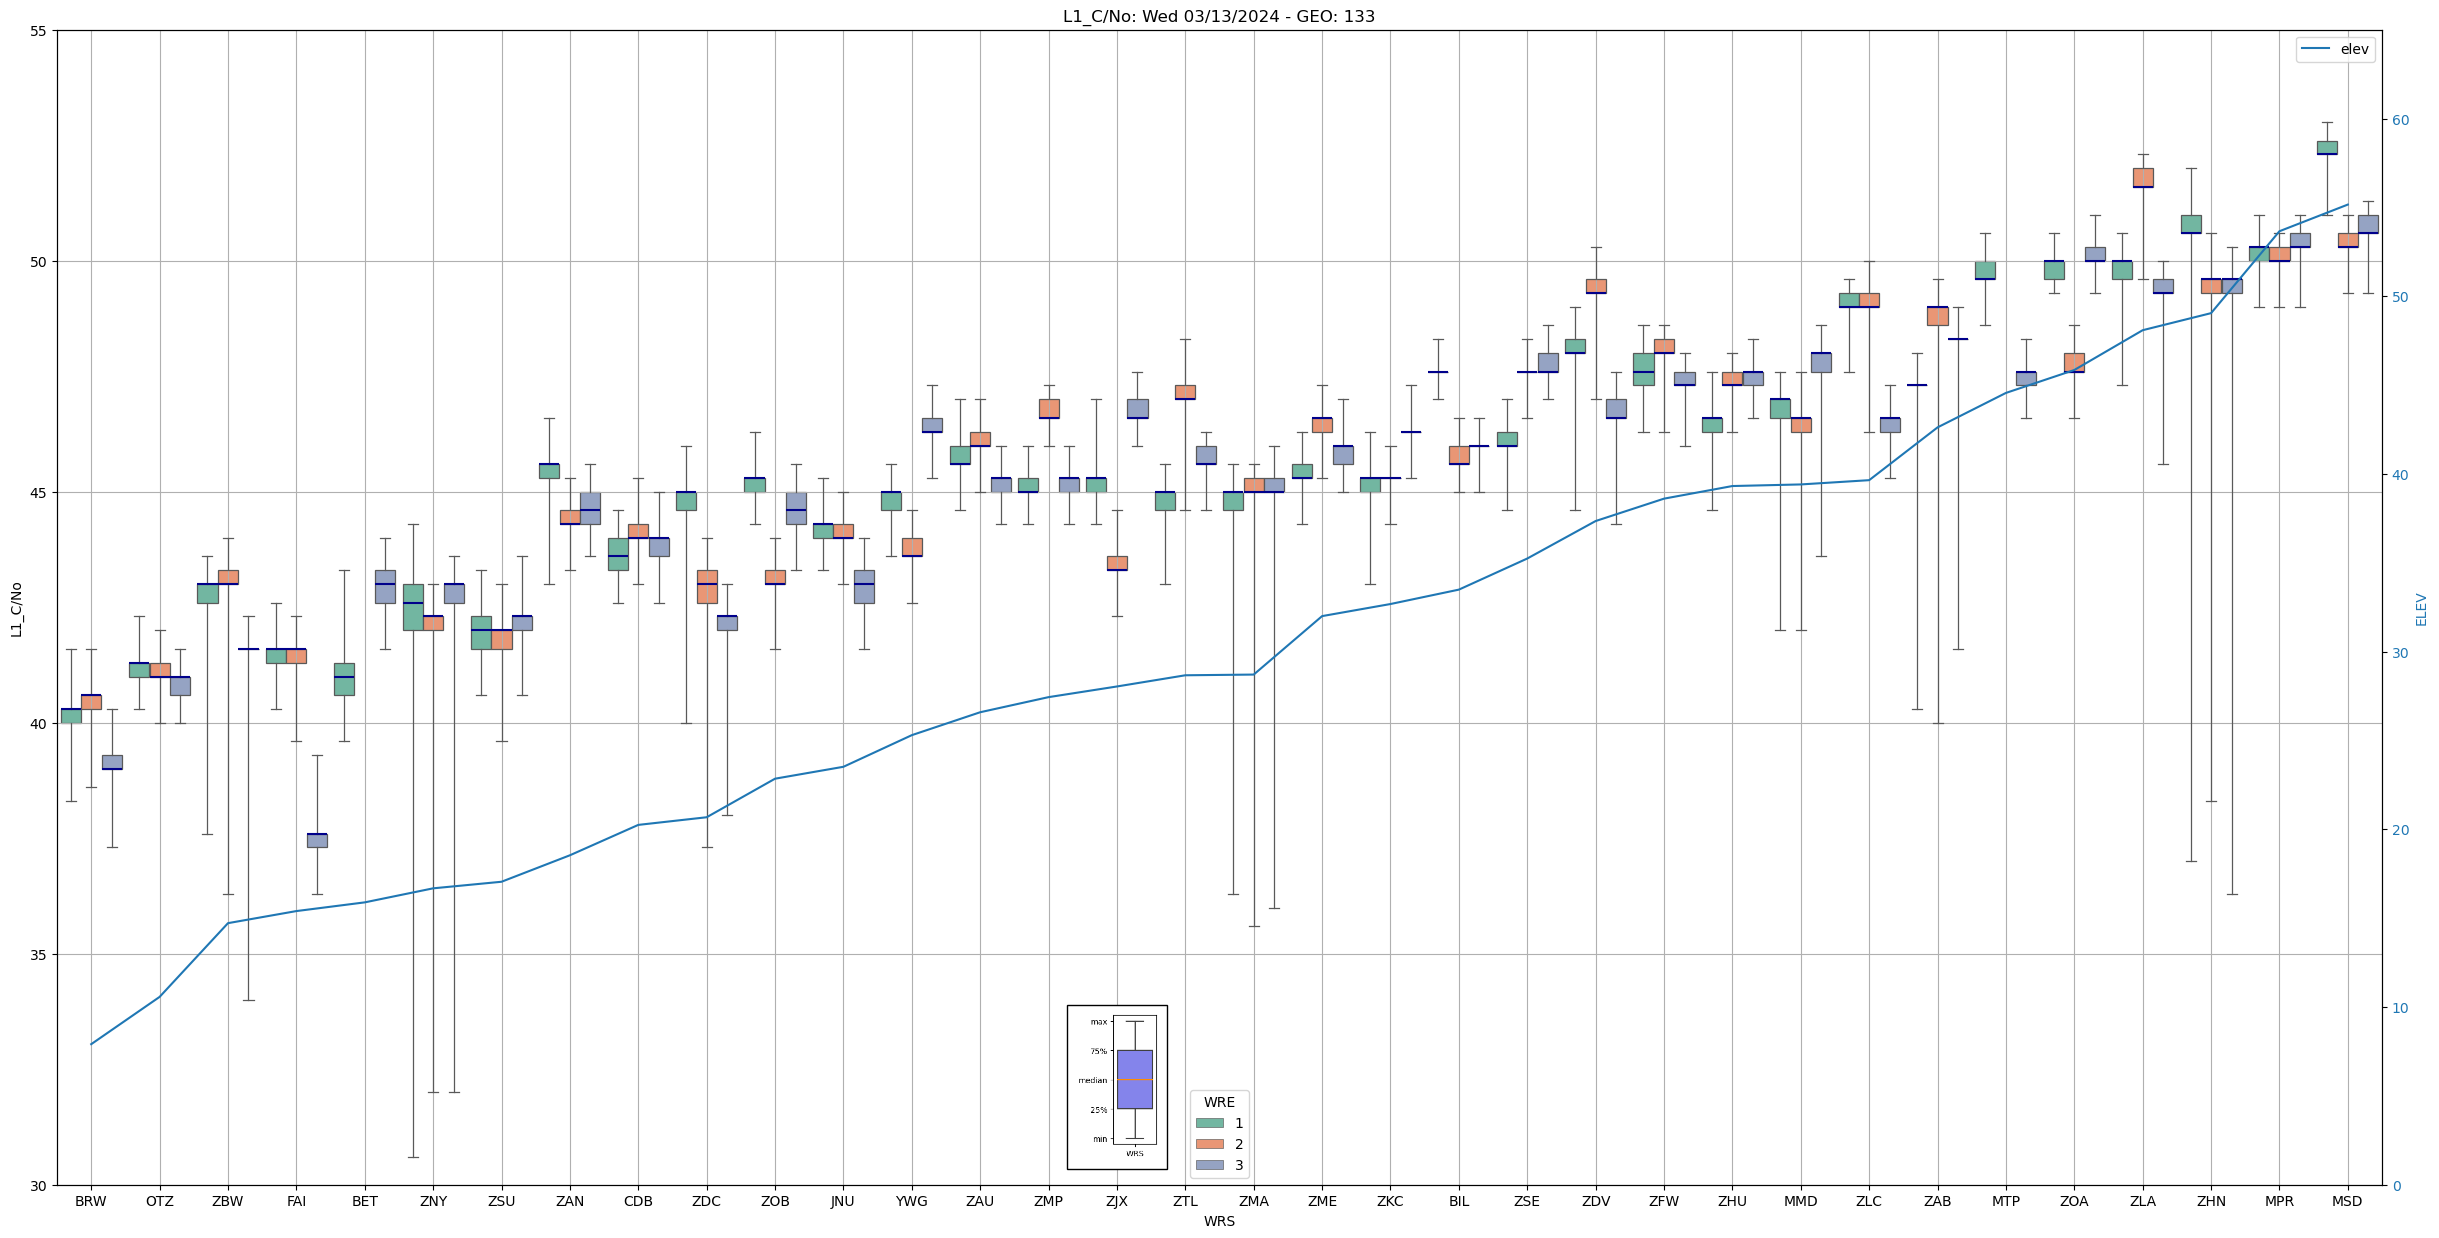Click the 60 tick on ELEV axis
This screenshot has width=2439, height=1238.
(2399, 120)
